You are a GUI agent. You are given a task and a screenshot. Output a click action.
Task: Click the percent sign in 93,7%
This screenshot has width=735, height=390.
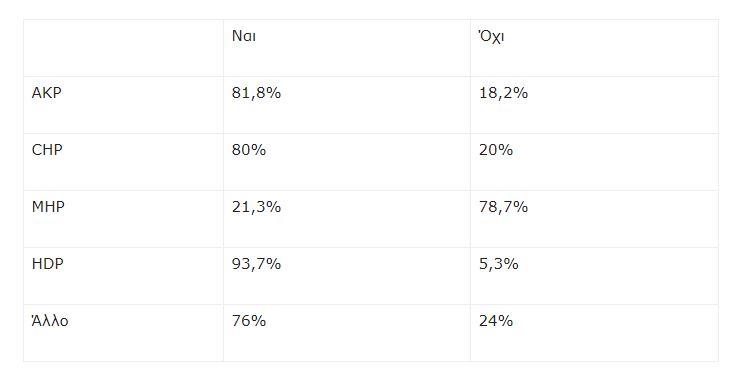click(x=274, y=264)
